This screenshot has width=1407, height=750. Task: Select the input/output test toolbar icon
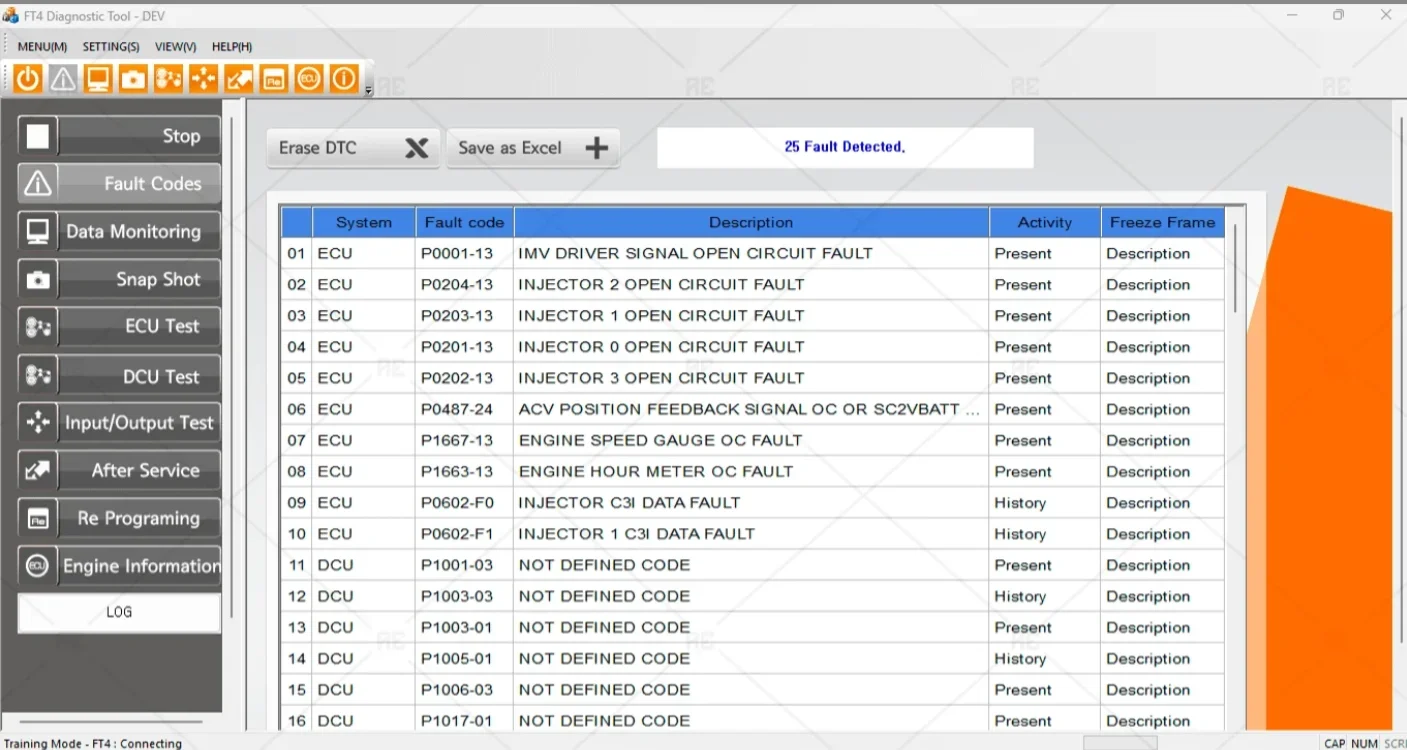tap(203, 78)
